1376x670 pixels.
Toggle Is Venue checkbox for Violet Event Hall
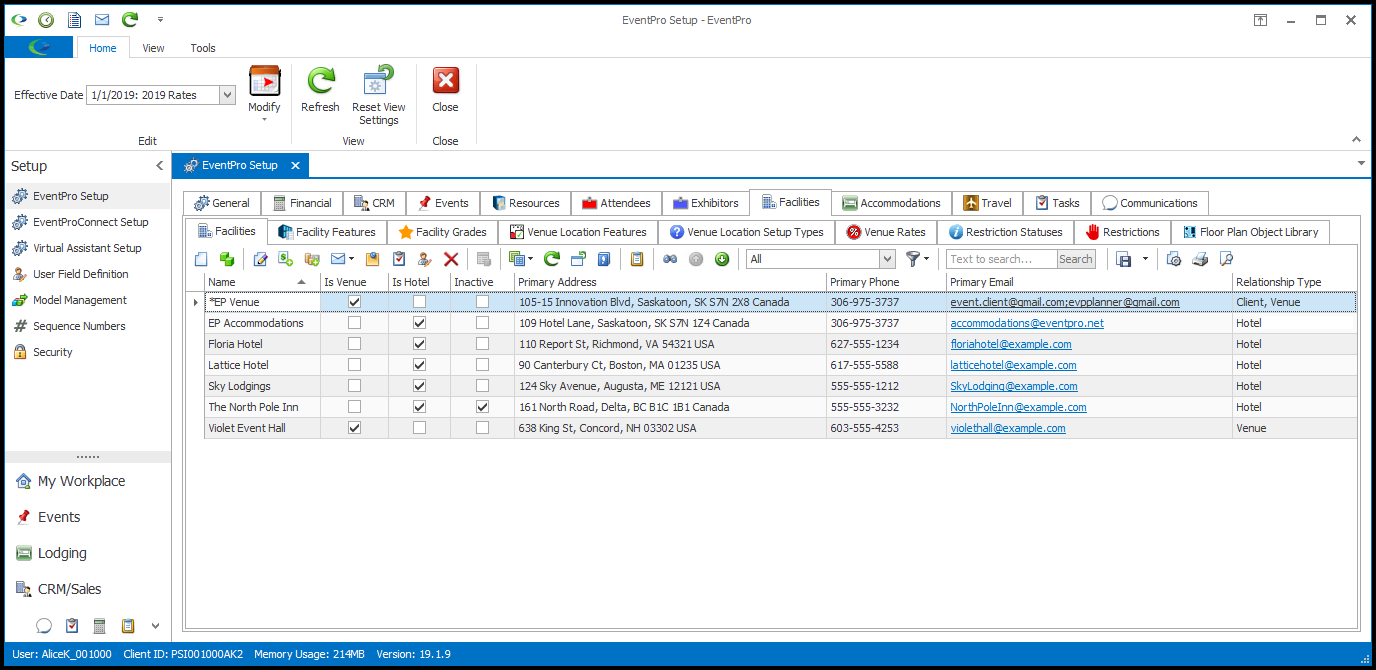(x=354, y=428)
